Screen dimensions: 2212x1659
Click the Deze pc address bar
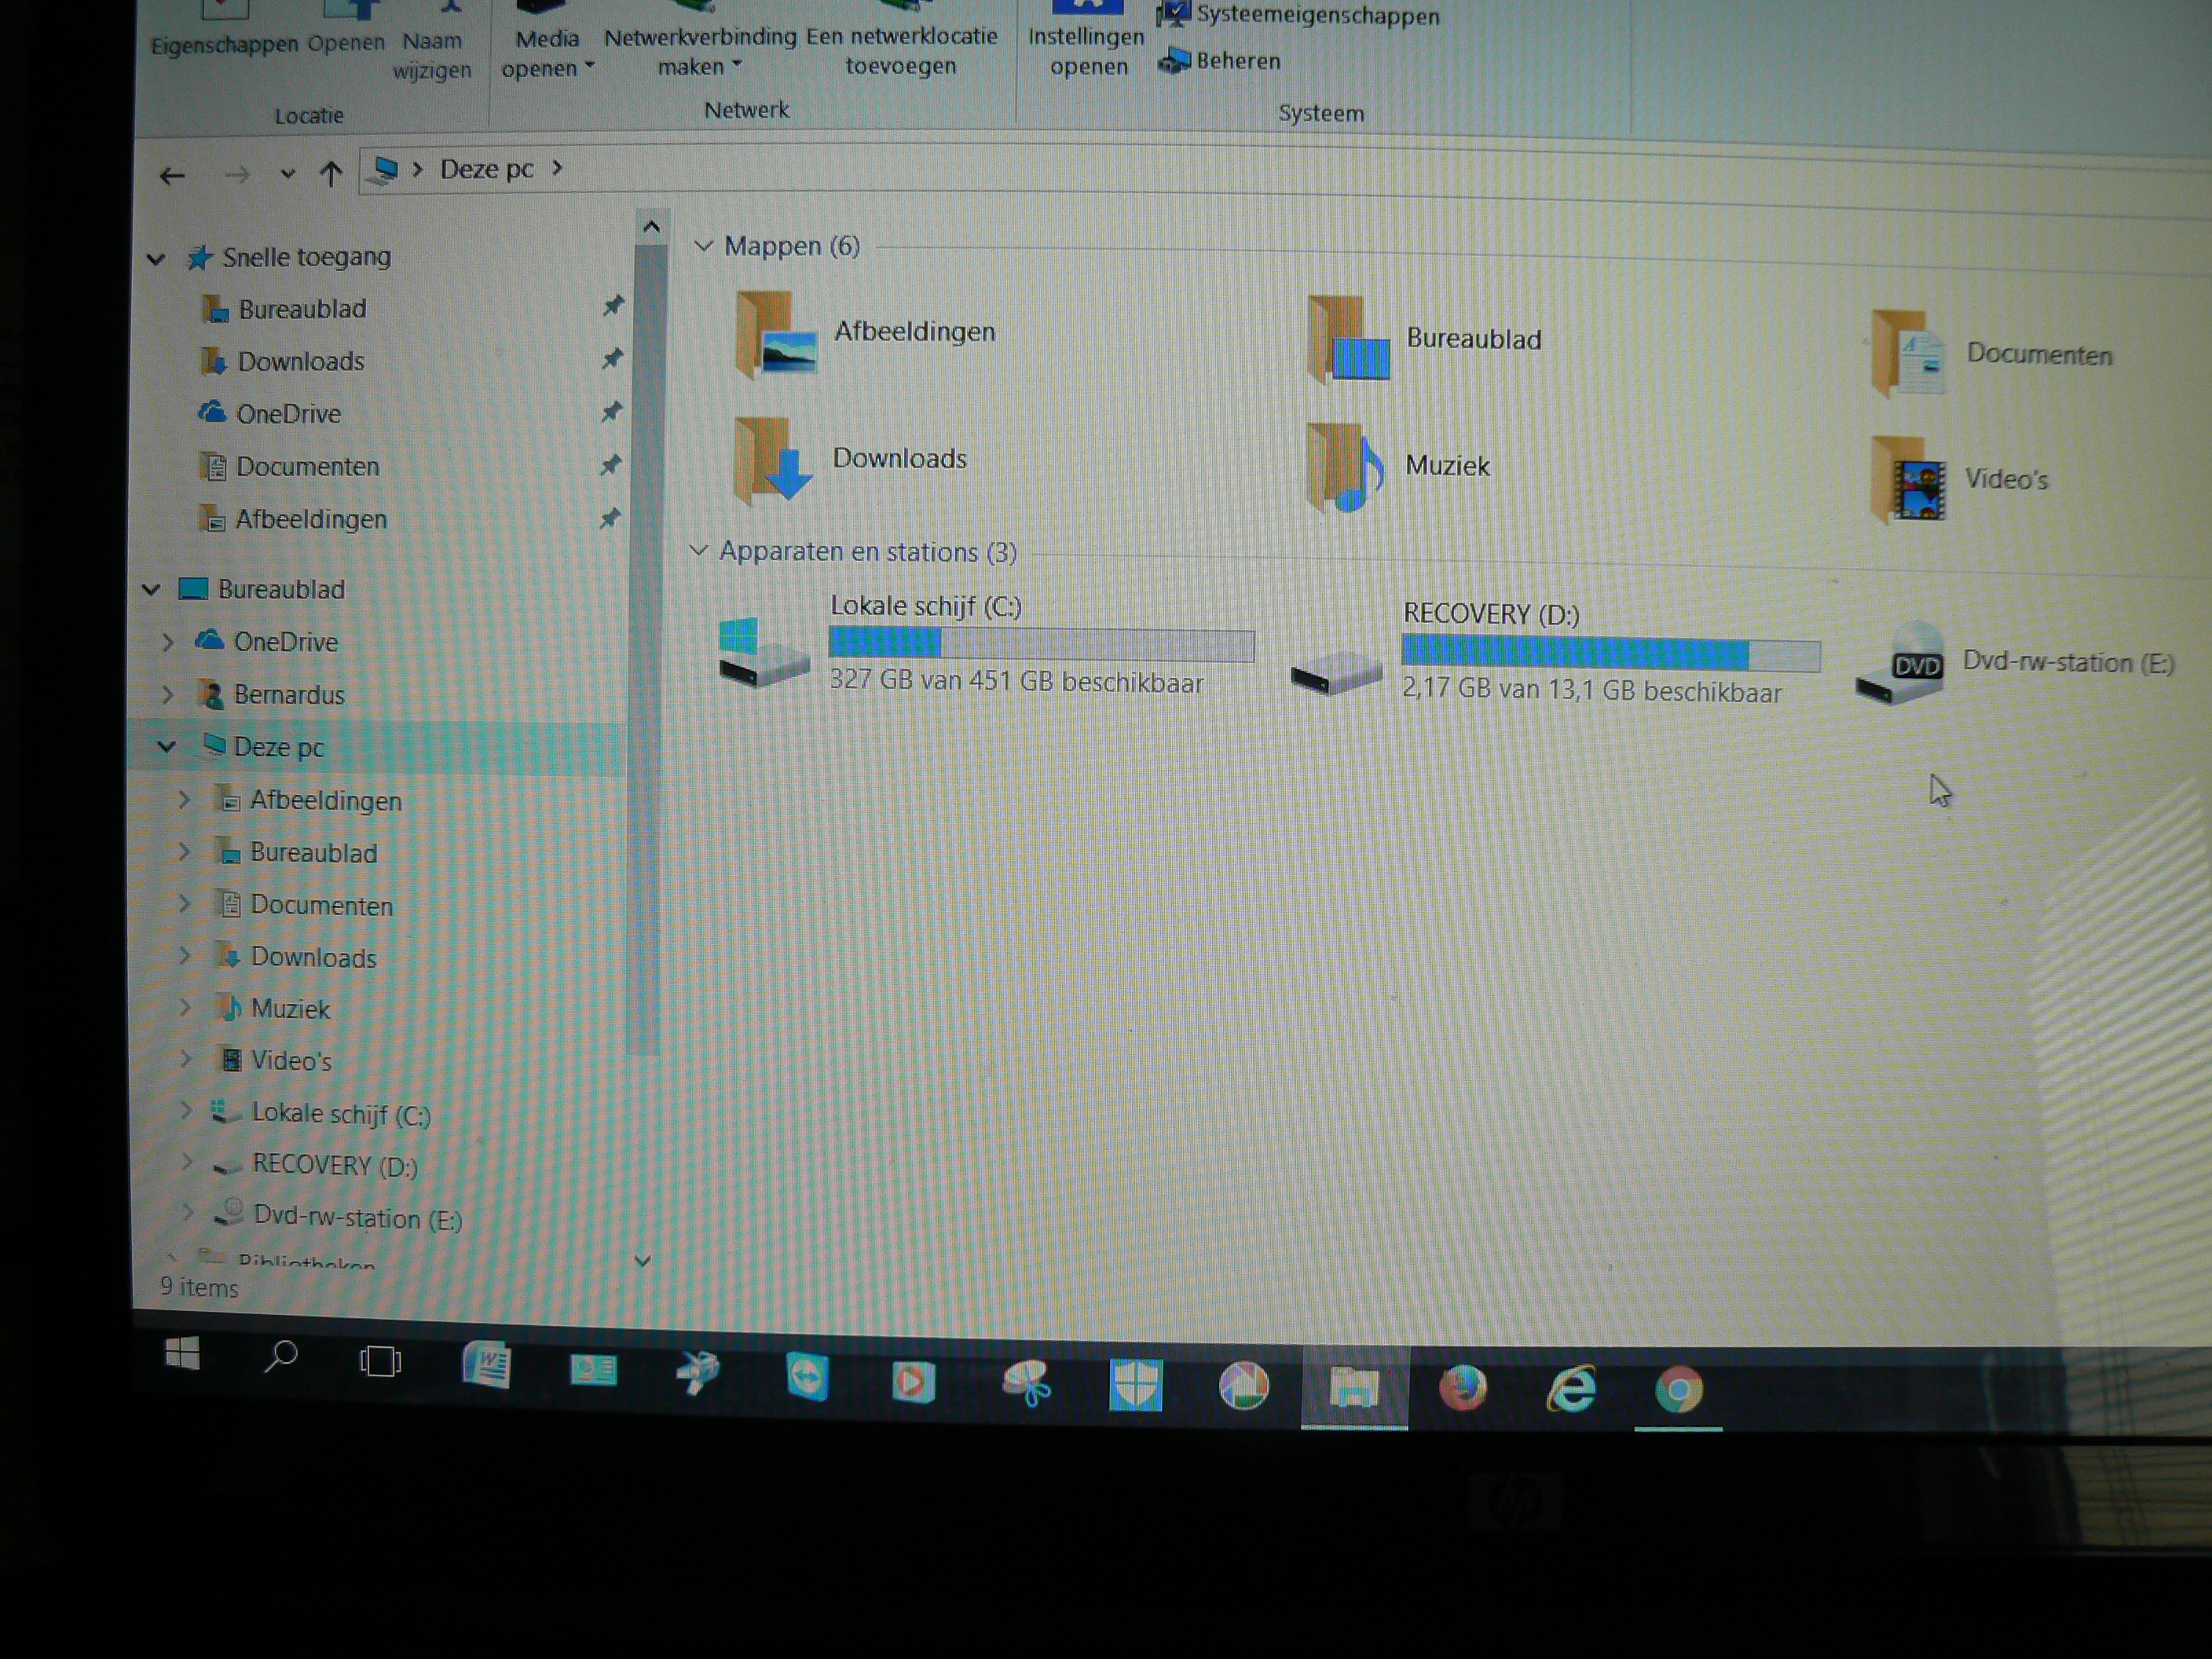pos(487,170)
